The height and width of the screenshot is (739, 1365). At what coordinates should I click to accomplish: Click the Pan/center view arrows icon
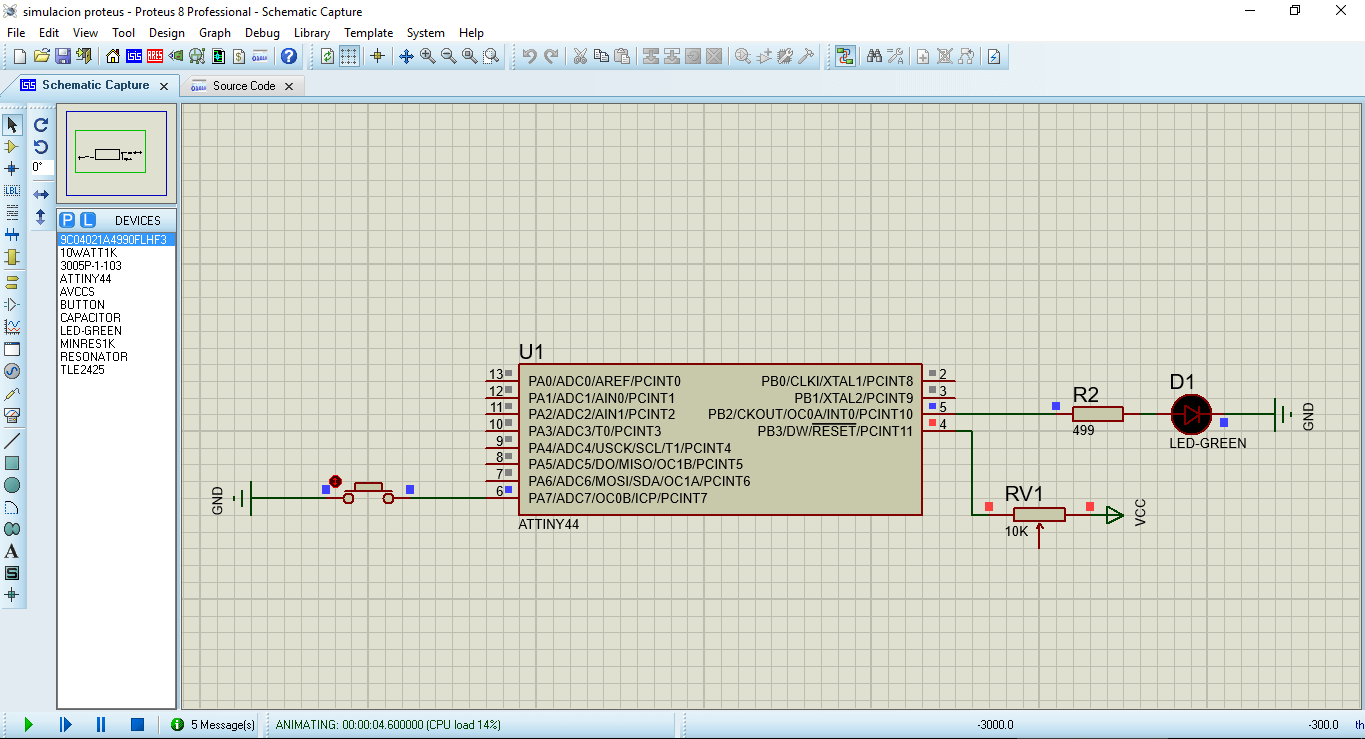click(x=406, y=56)
